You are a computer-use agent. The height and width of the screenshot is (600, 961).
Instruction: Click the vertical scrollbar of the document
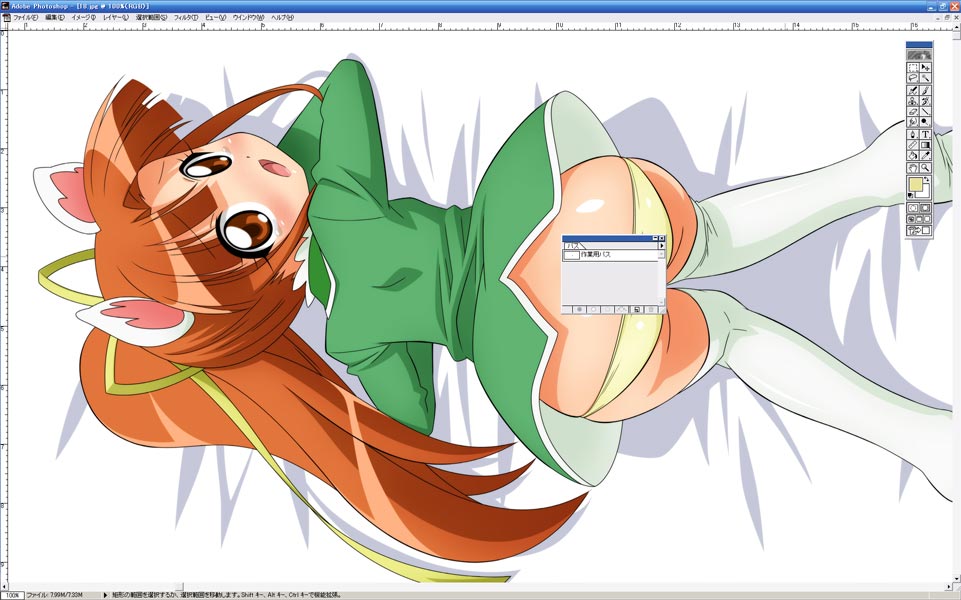click(x=956, y=306)
